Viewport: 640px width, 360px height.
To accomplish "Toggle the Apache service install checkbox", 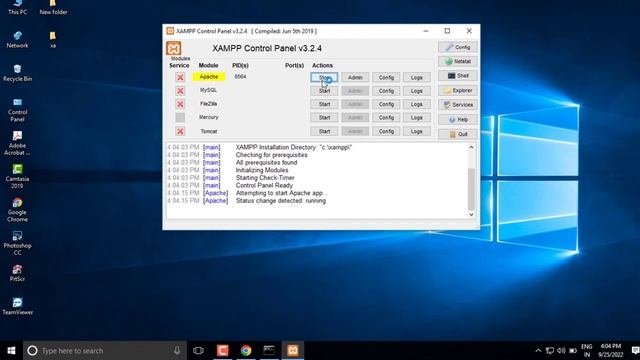I will click(x=180, y=77).
